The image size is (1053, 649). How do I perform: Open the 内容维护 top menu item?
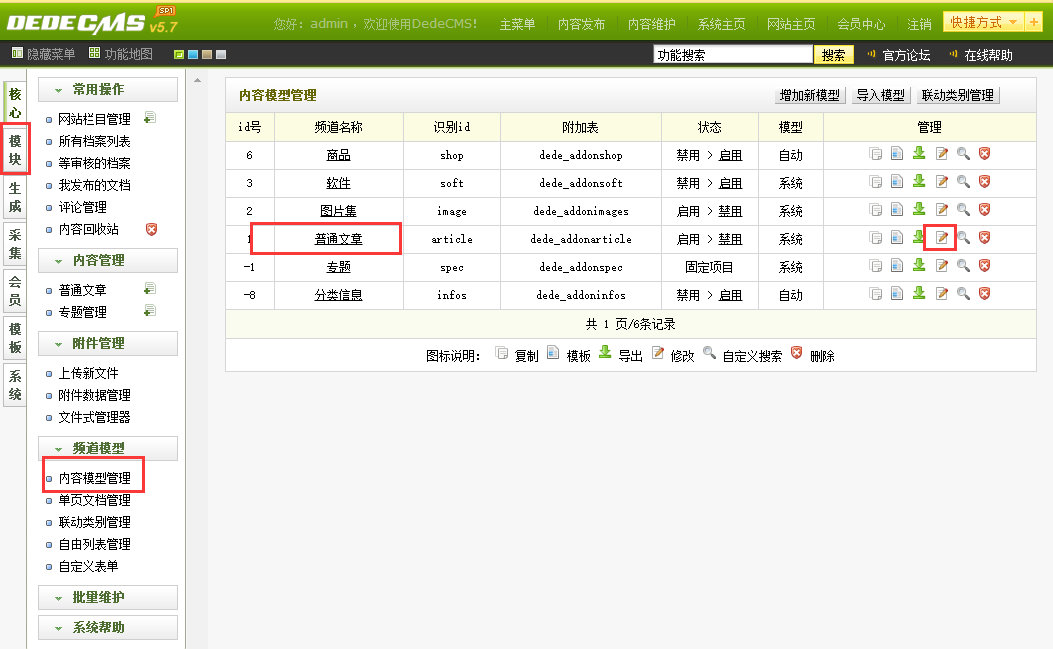[x=651, y=24]
